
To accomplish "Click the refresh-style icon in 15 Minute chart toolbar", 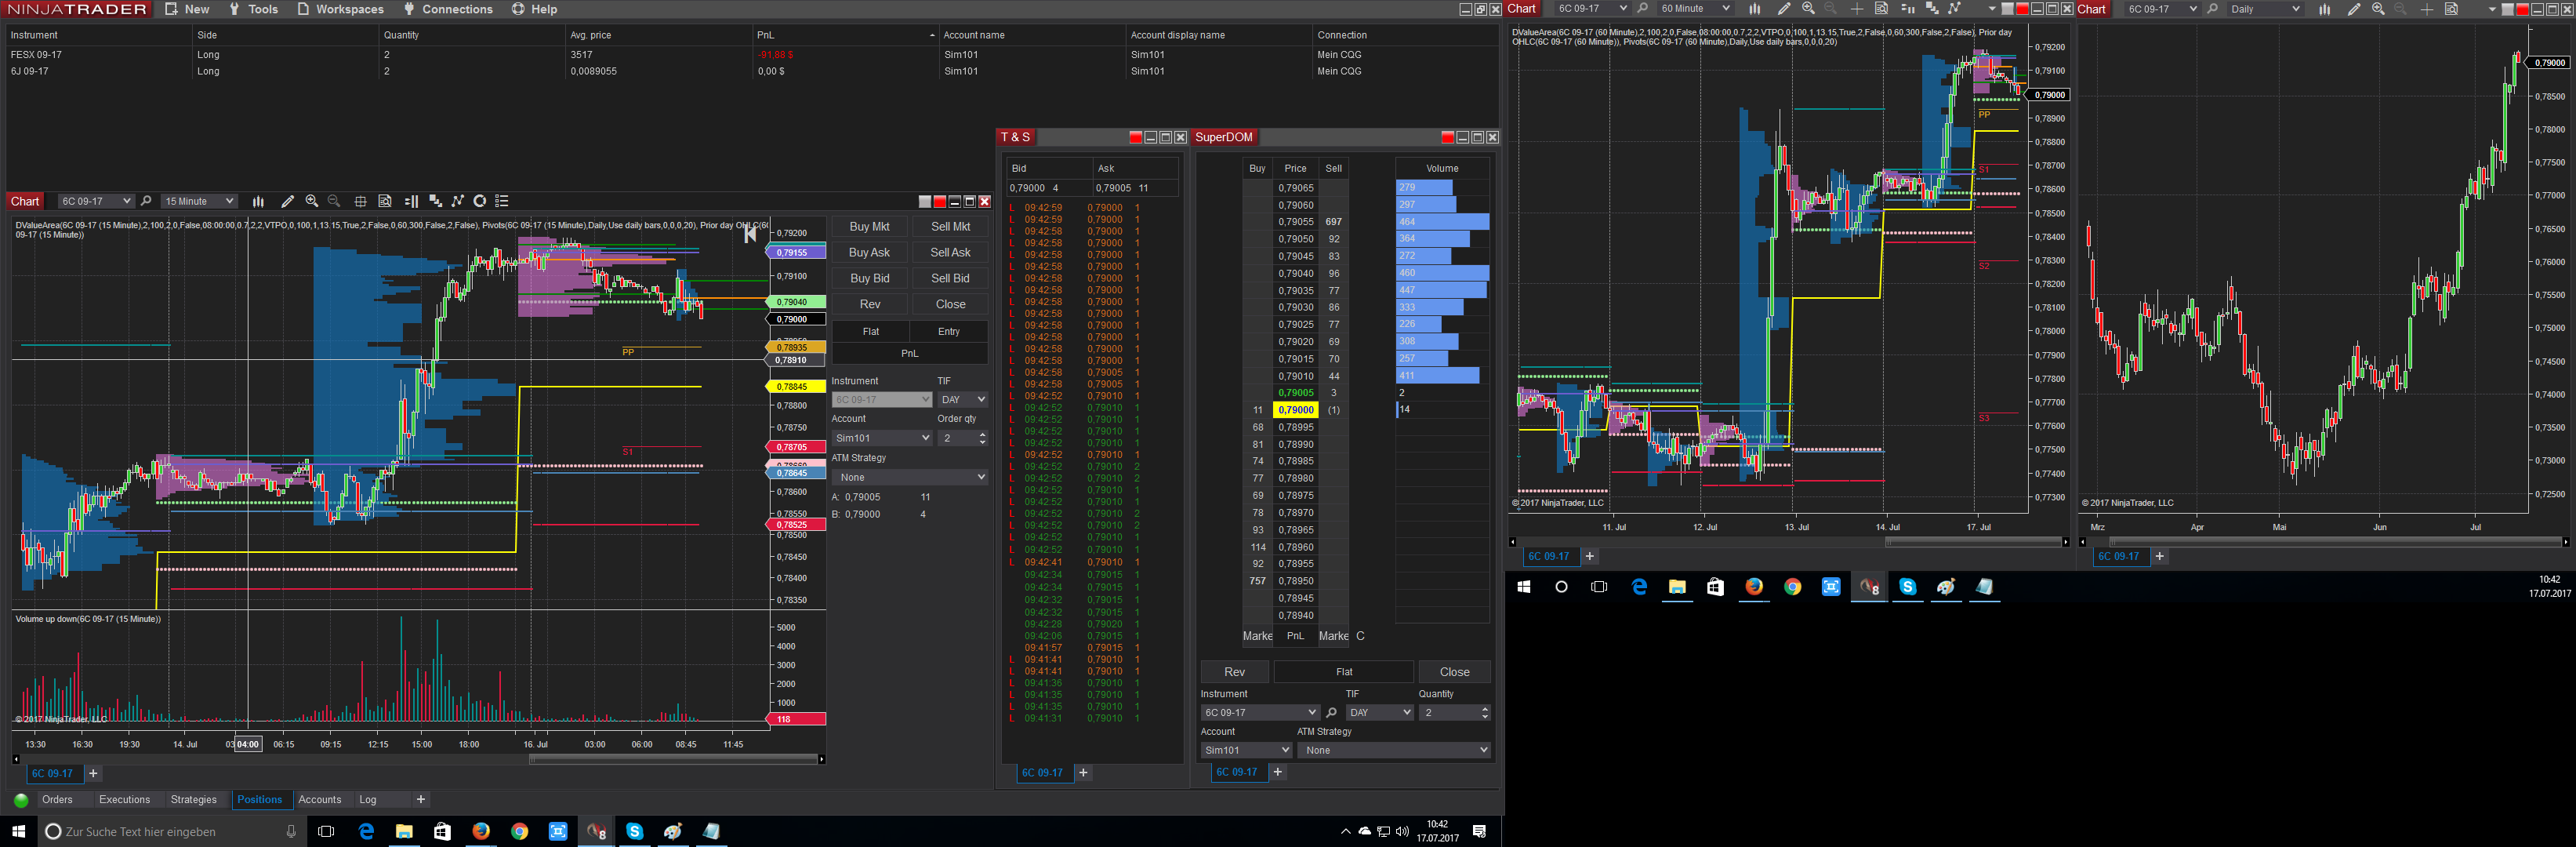I will [480, 201].
